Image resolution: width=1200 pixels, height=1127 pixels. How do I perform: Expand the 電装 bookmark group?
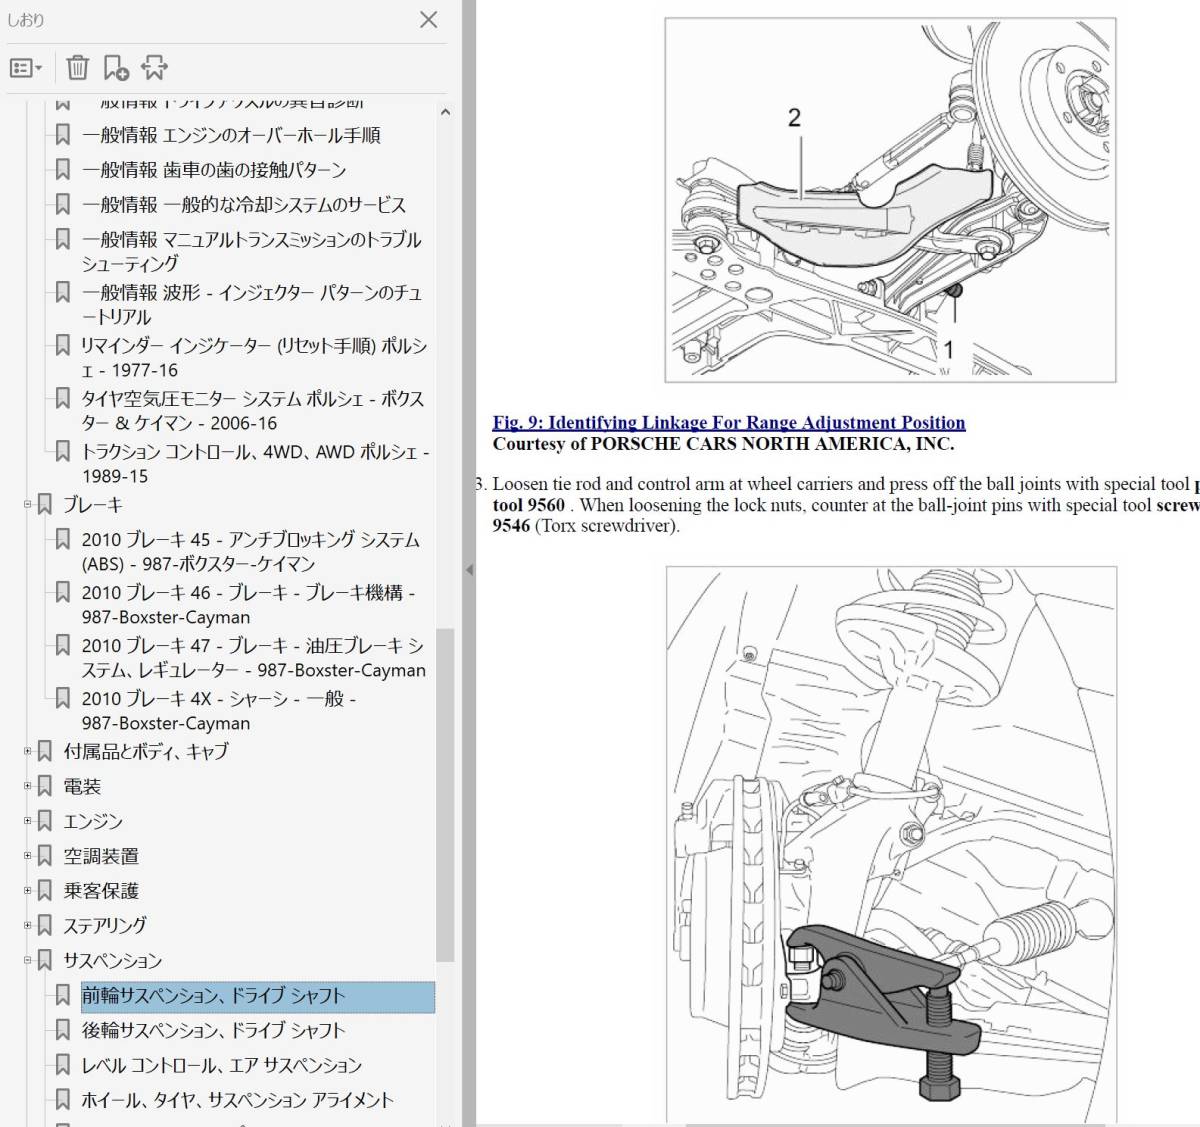point(28,786)
